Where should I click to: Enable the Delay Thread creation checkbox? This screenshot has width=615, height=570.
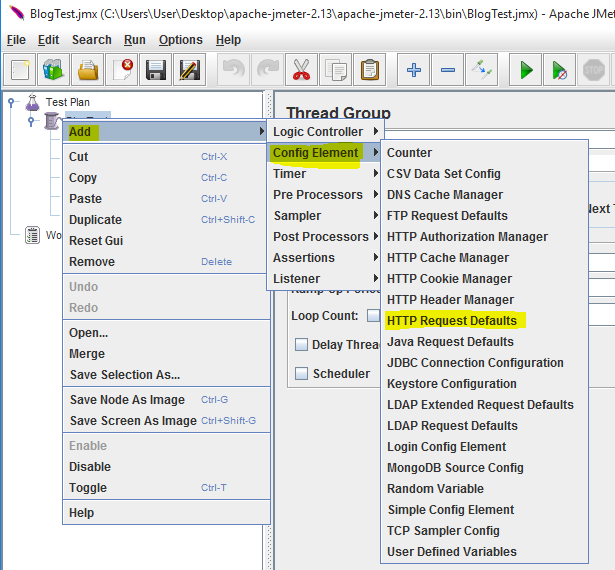301,344
